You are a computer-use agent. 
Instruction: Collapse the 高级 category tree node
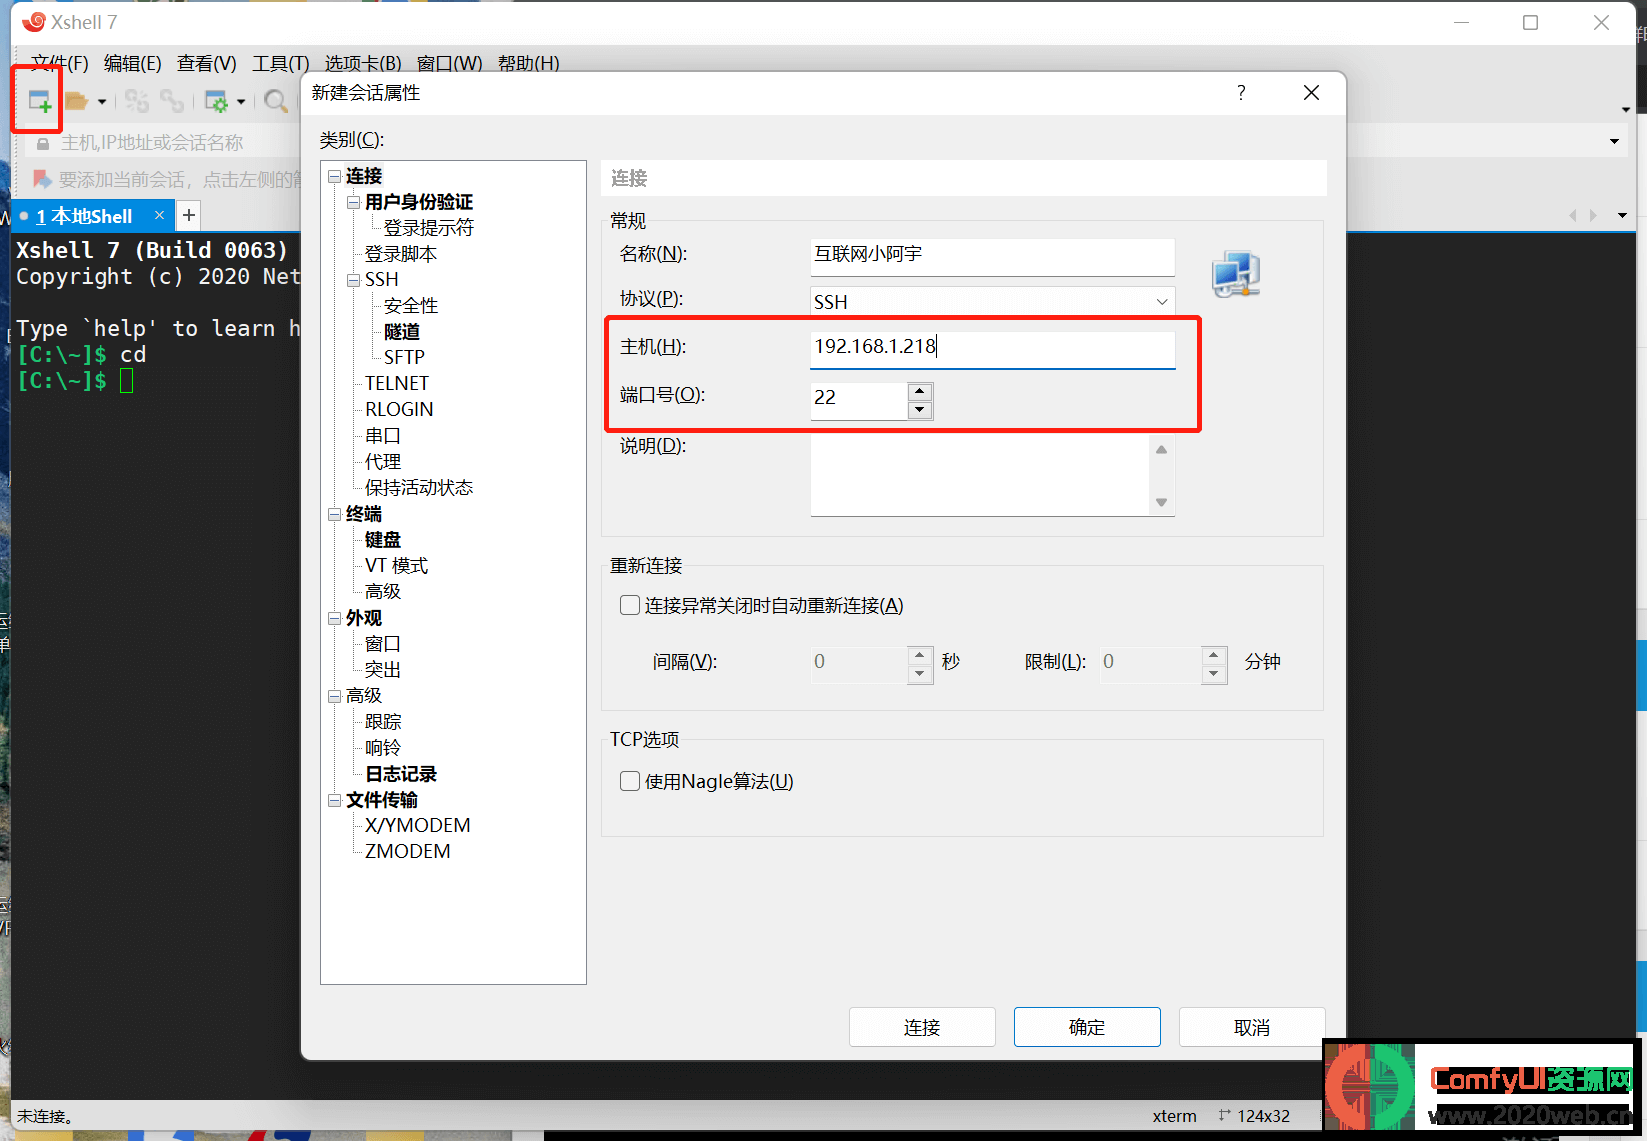334,696
